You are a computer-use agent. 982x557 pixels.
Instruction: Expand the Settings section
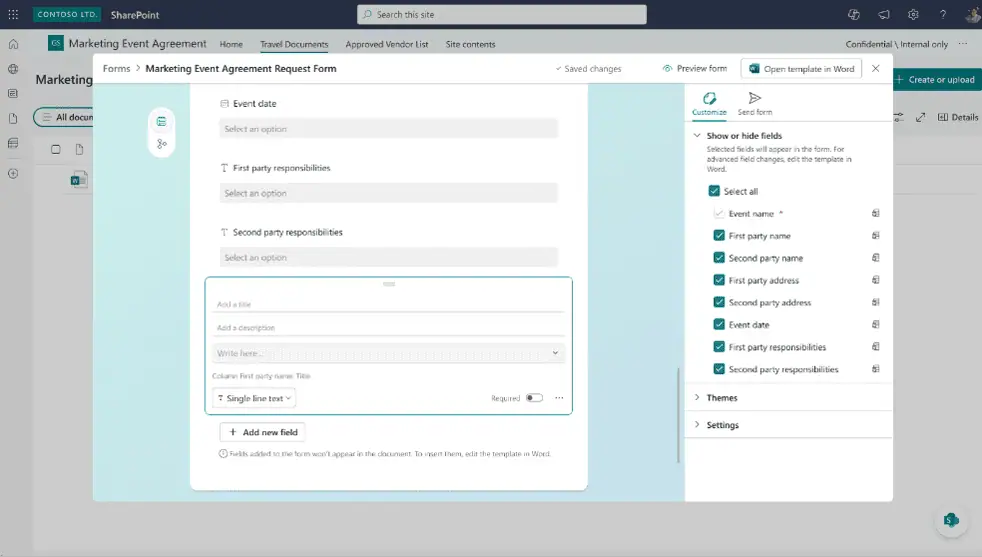click(x=697, y=424)
